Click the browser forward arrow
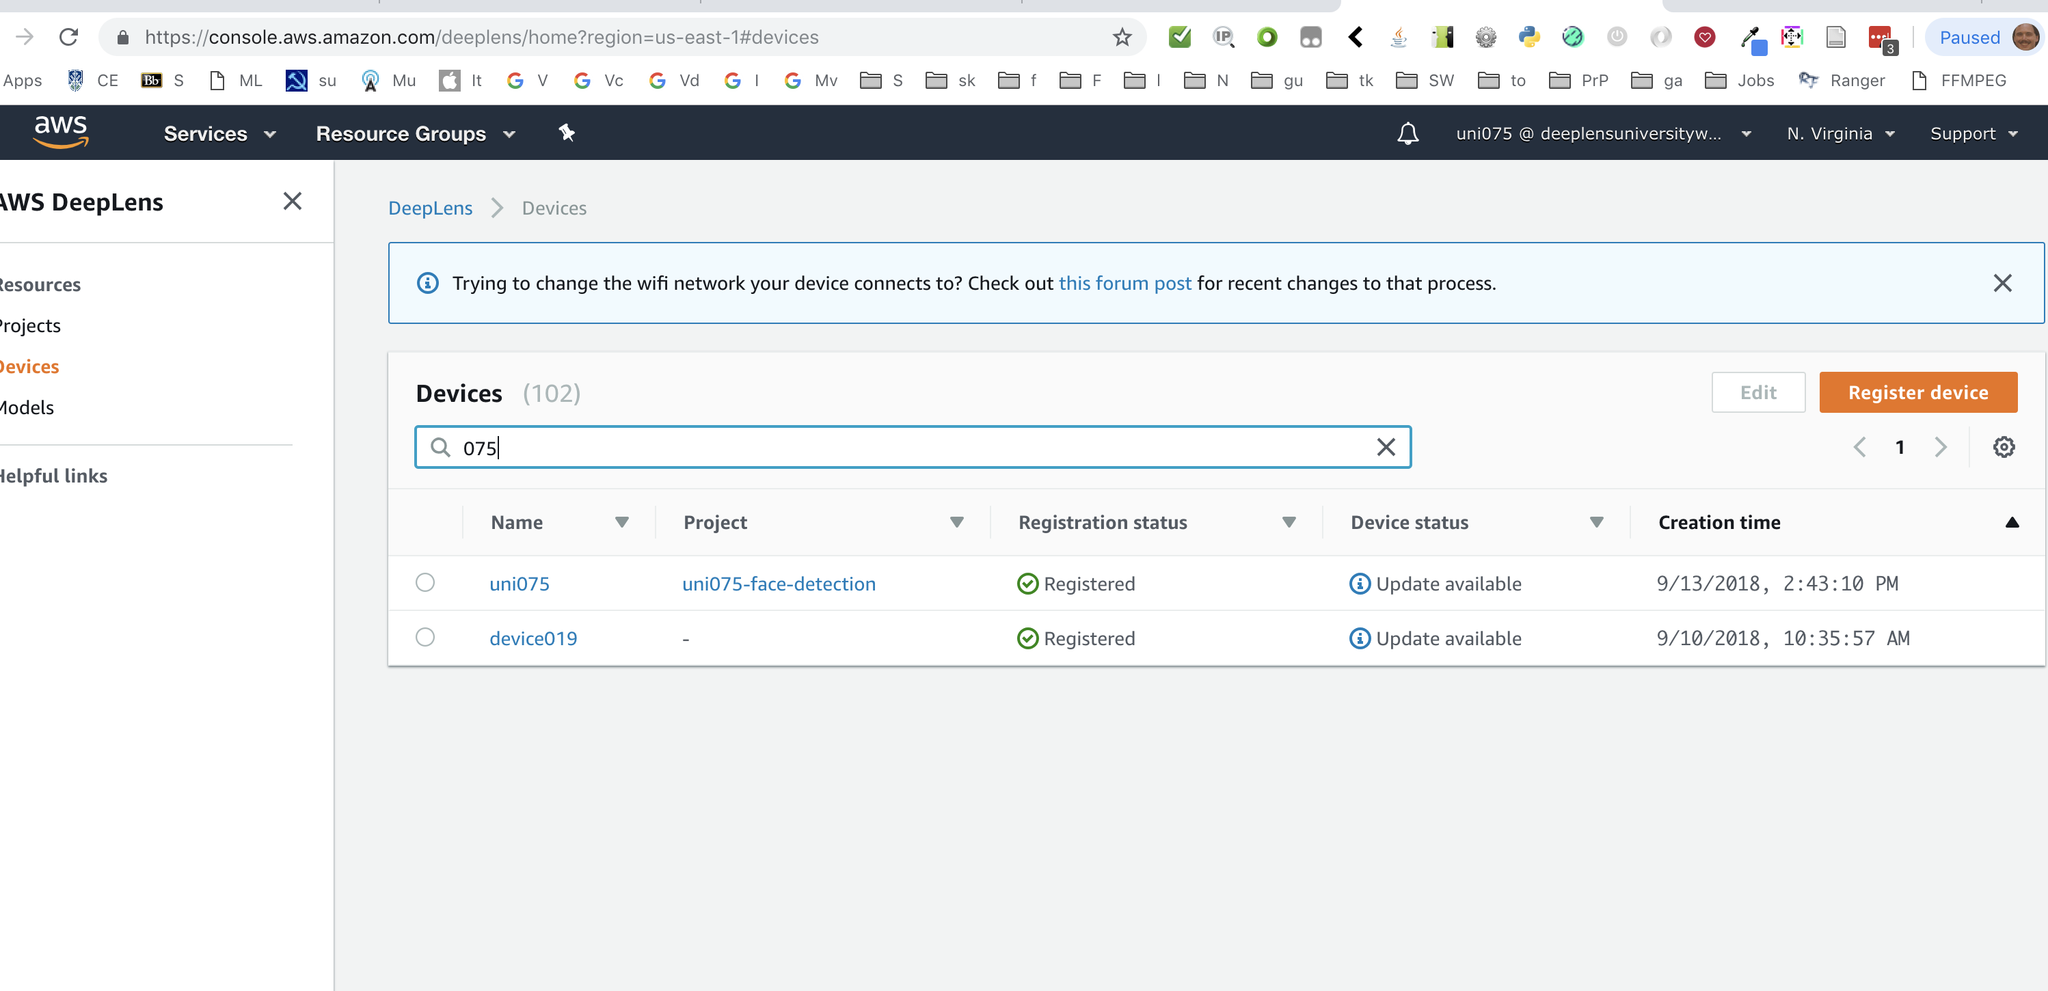This screenshot has height=991, width=2048. point(25,37)
